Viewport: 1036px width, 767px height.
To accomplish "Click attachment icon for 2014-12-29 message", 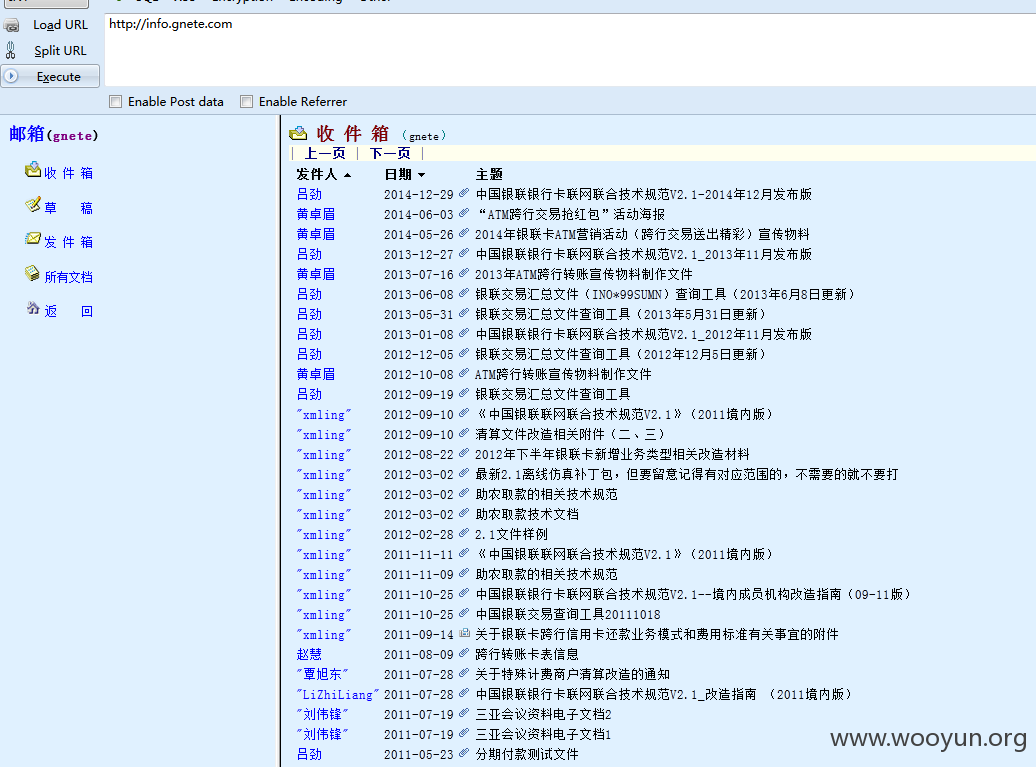I will pyautogui.click(x=464, y=194).
